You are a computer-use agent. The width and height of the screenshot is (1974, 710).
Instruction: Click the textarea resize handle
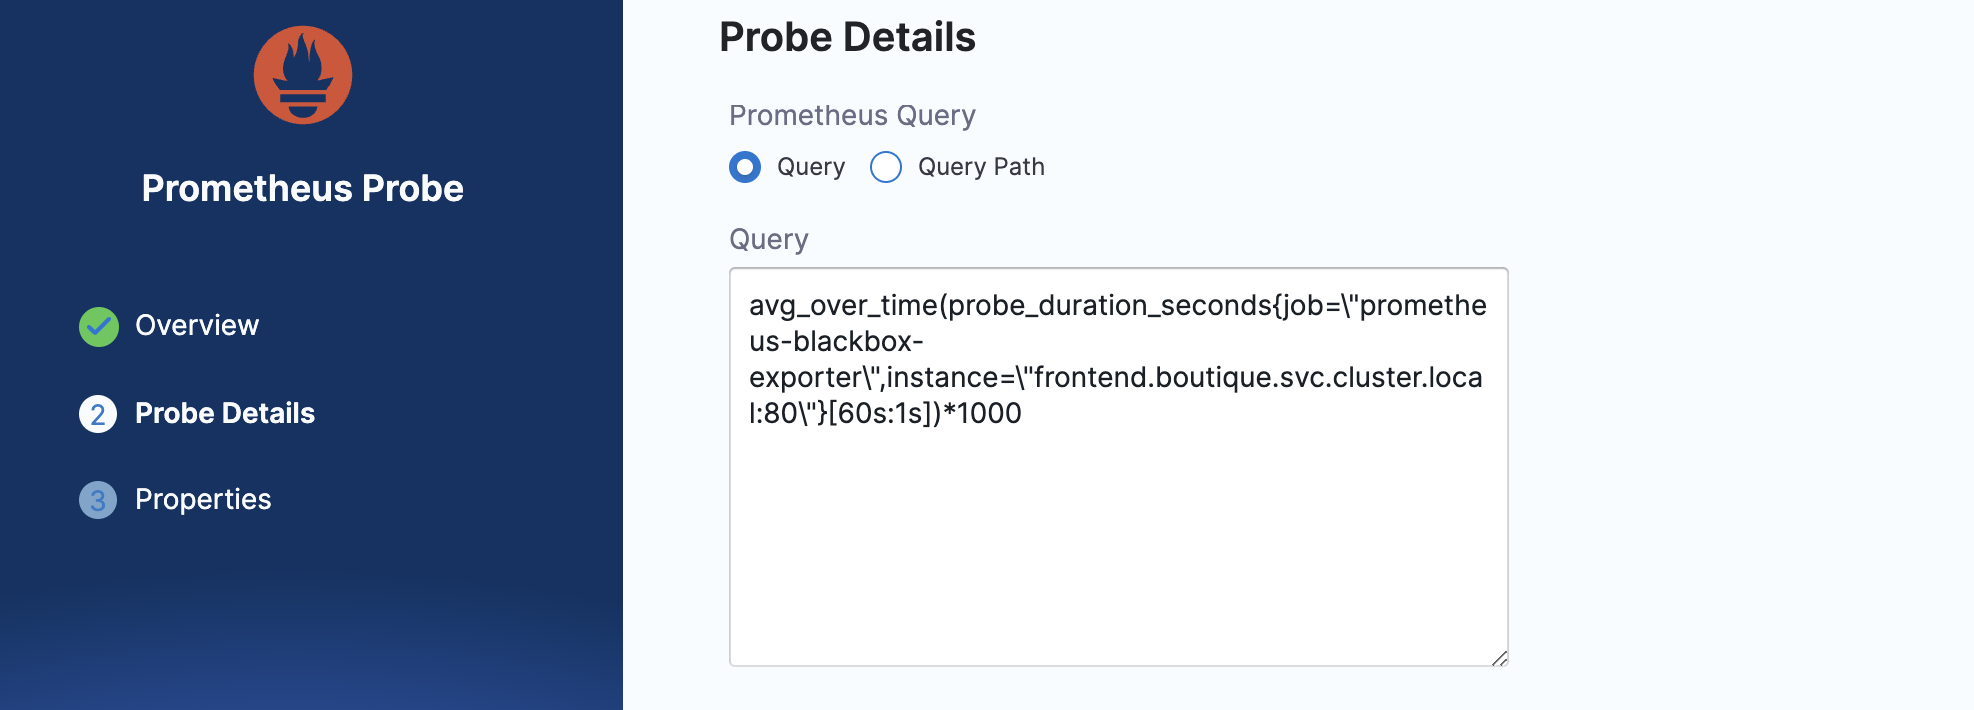pyautogui.click(x=1498, y=657)
